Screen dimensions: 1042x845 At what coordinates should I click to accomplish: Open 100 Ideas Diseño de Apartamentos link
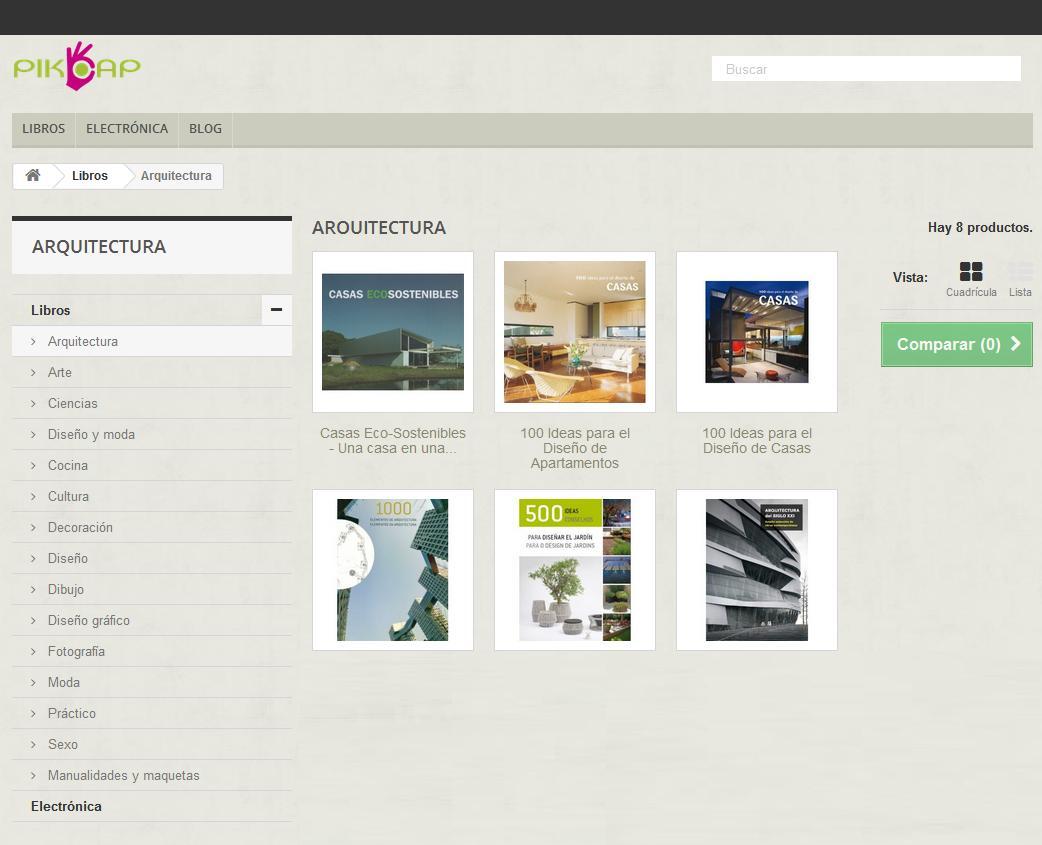pos(575,448)
